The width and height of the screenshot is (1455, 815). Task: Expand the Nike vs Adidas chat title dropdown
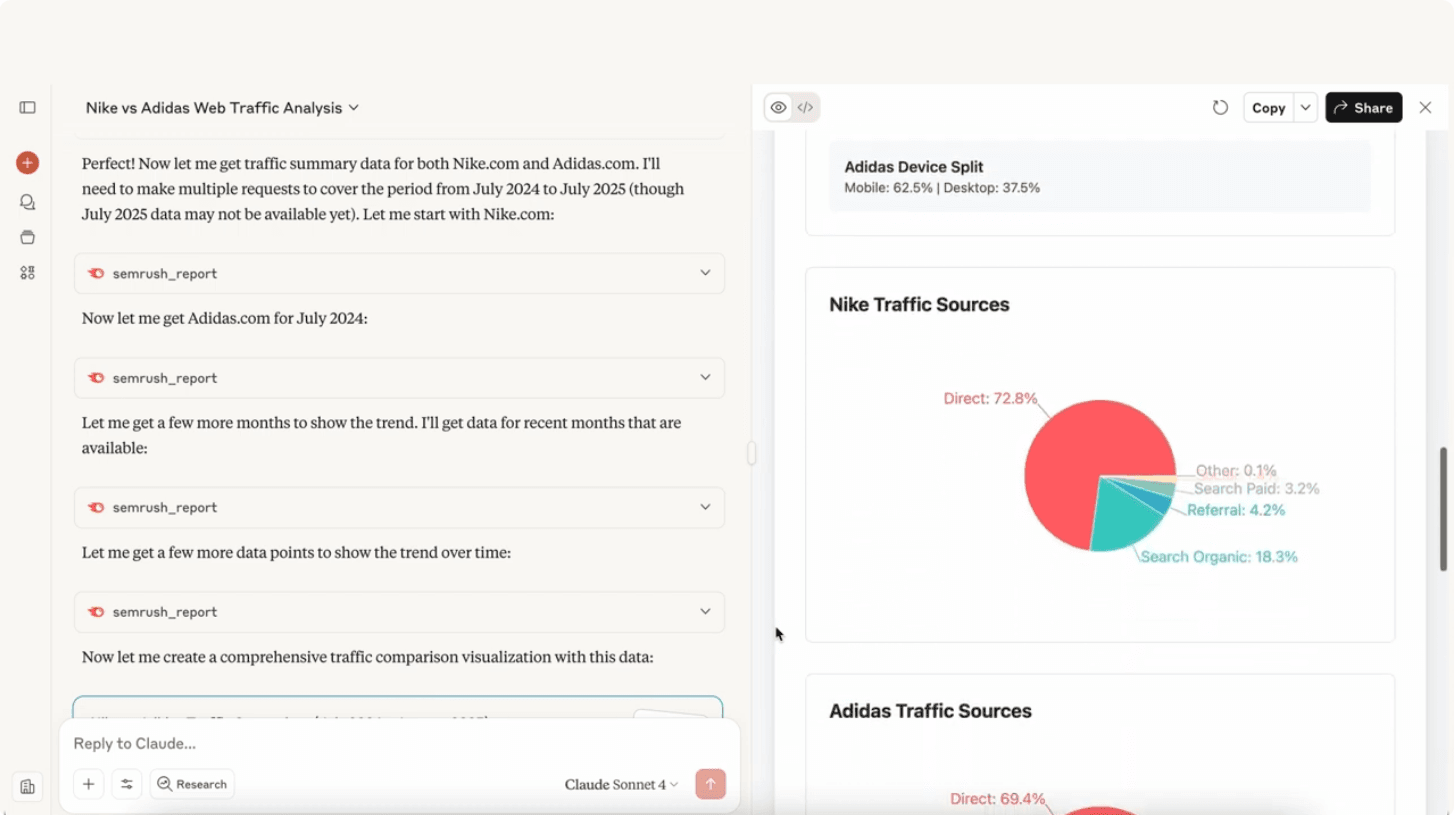tap(222, 107)
